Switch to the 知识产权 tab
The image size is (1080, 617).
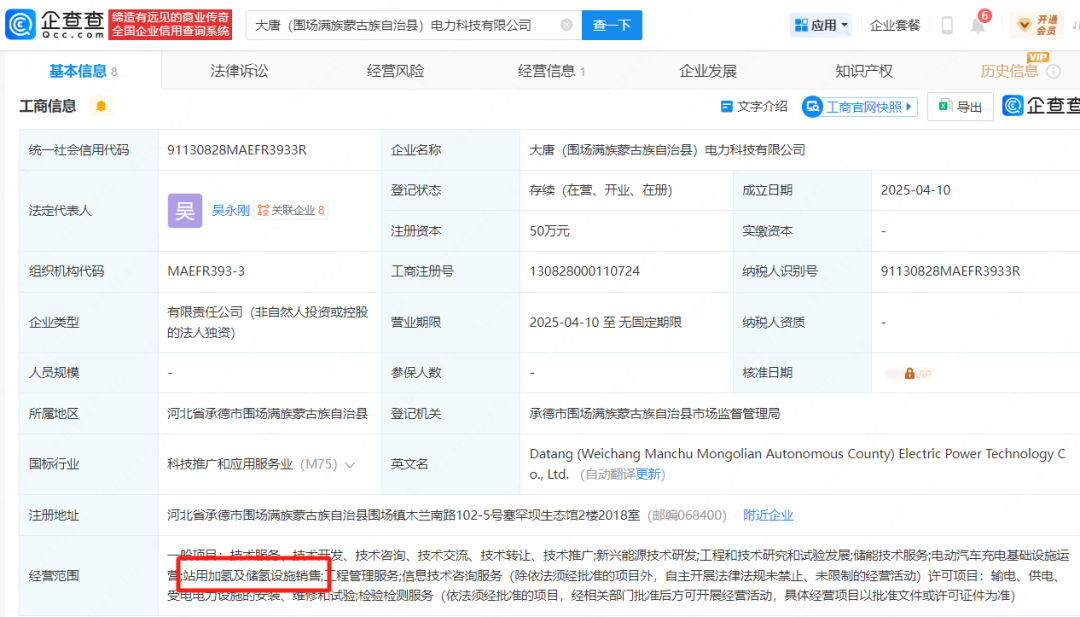864,71
